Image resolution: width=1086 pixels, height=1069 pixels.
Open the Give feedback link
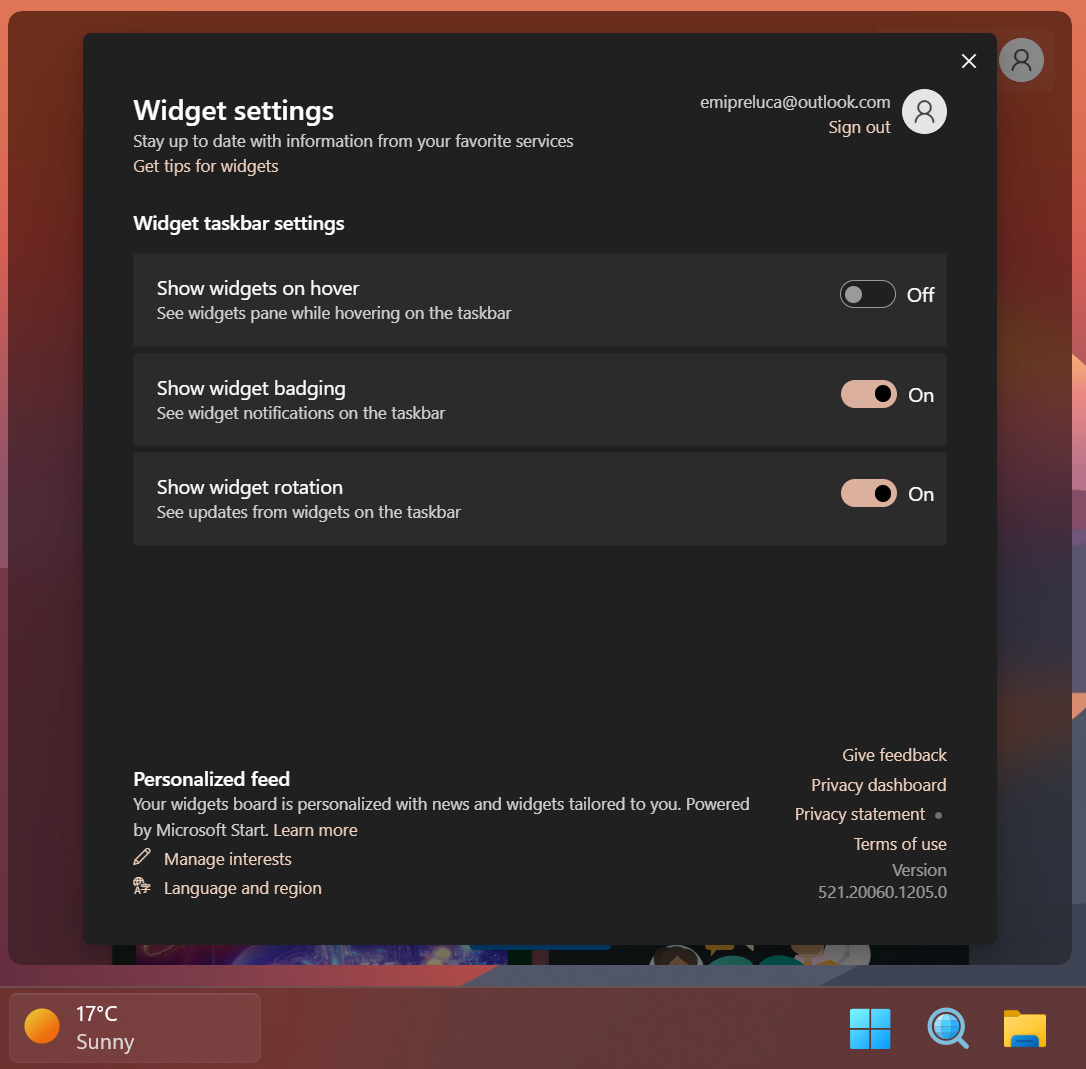click(893, 754)
